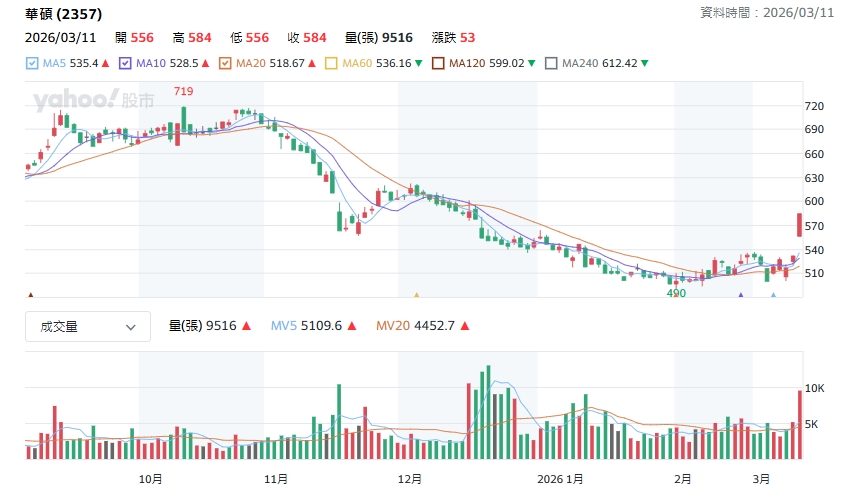This screenshot has height=499, width=846.
Task: Click the 719 high price label
Action: [x=183, y=91]
